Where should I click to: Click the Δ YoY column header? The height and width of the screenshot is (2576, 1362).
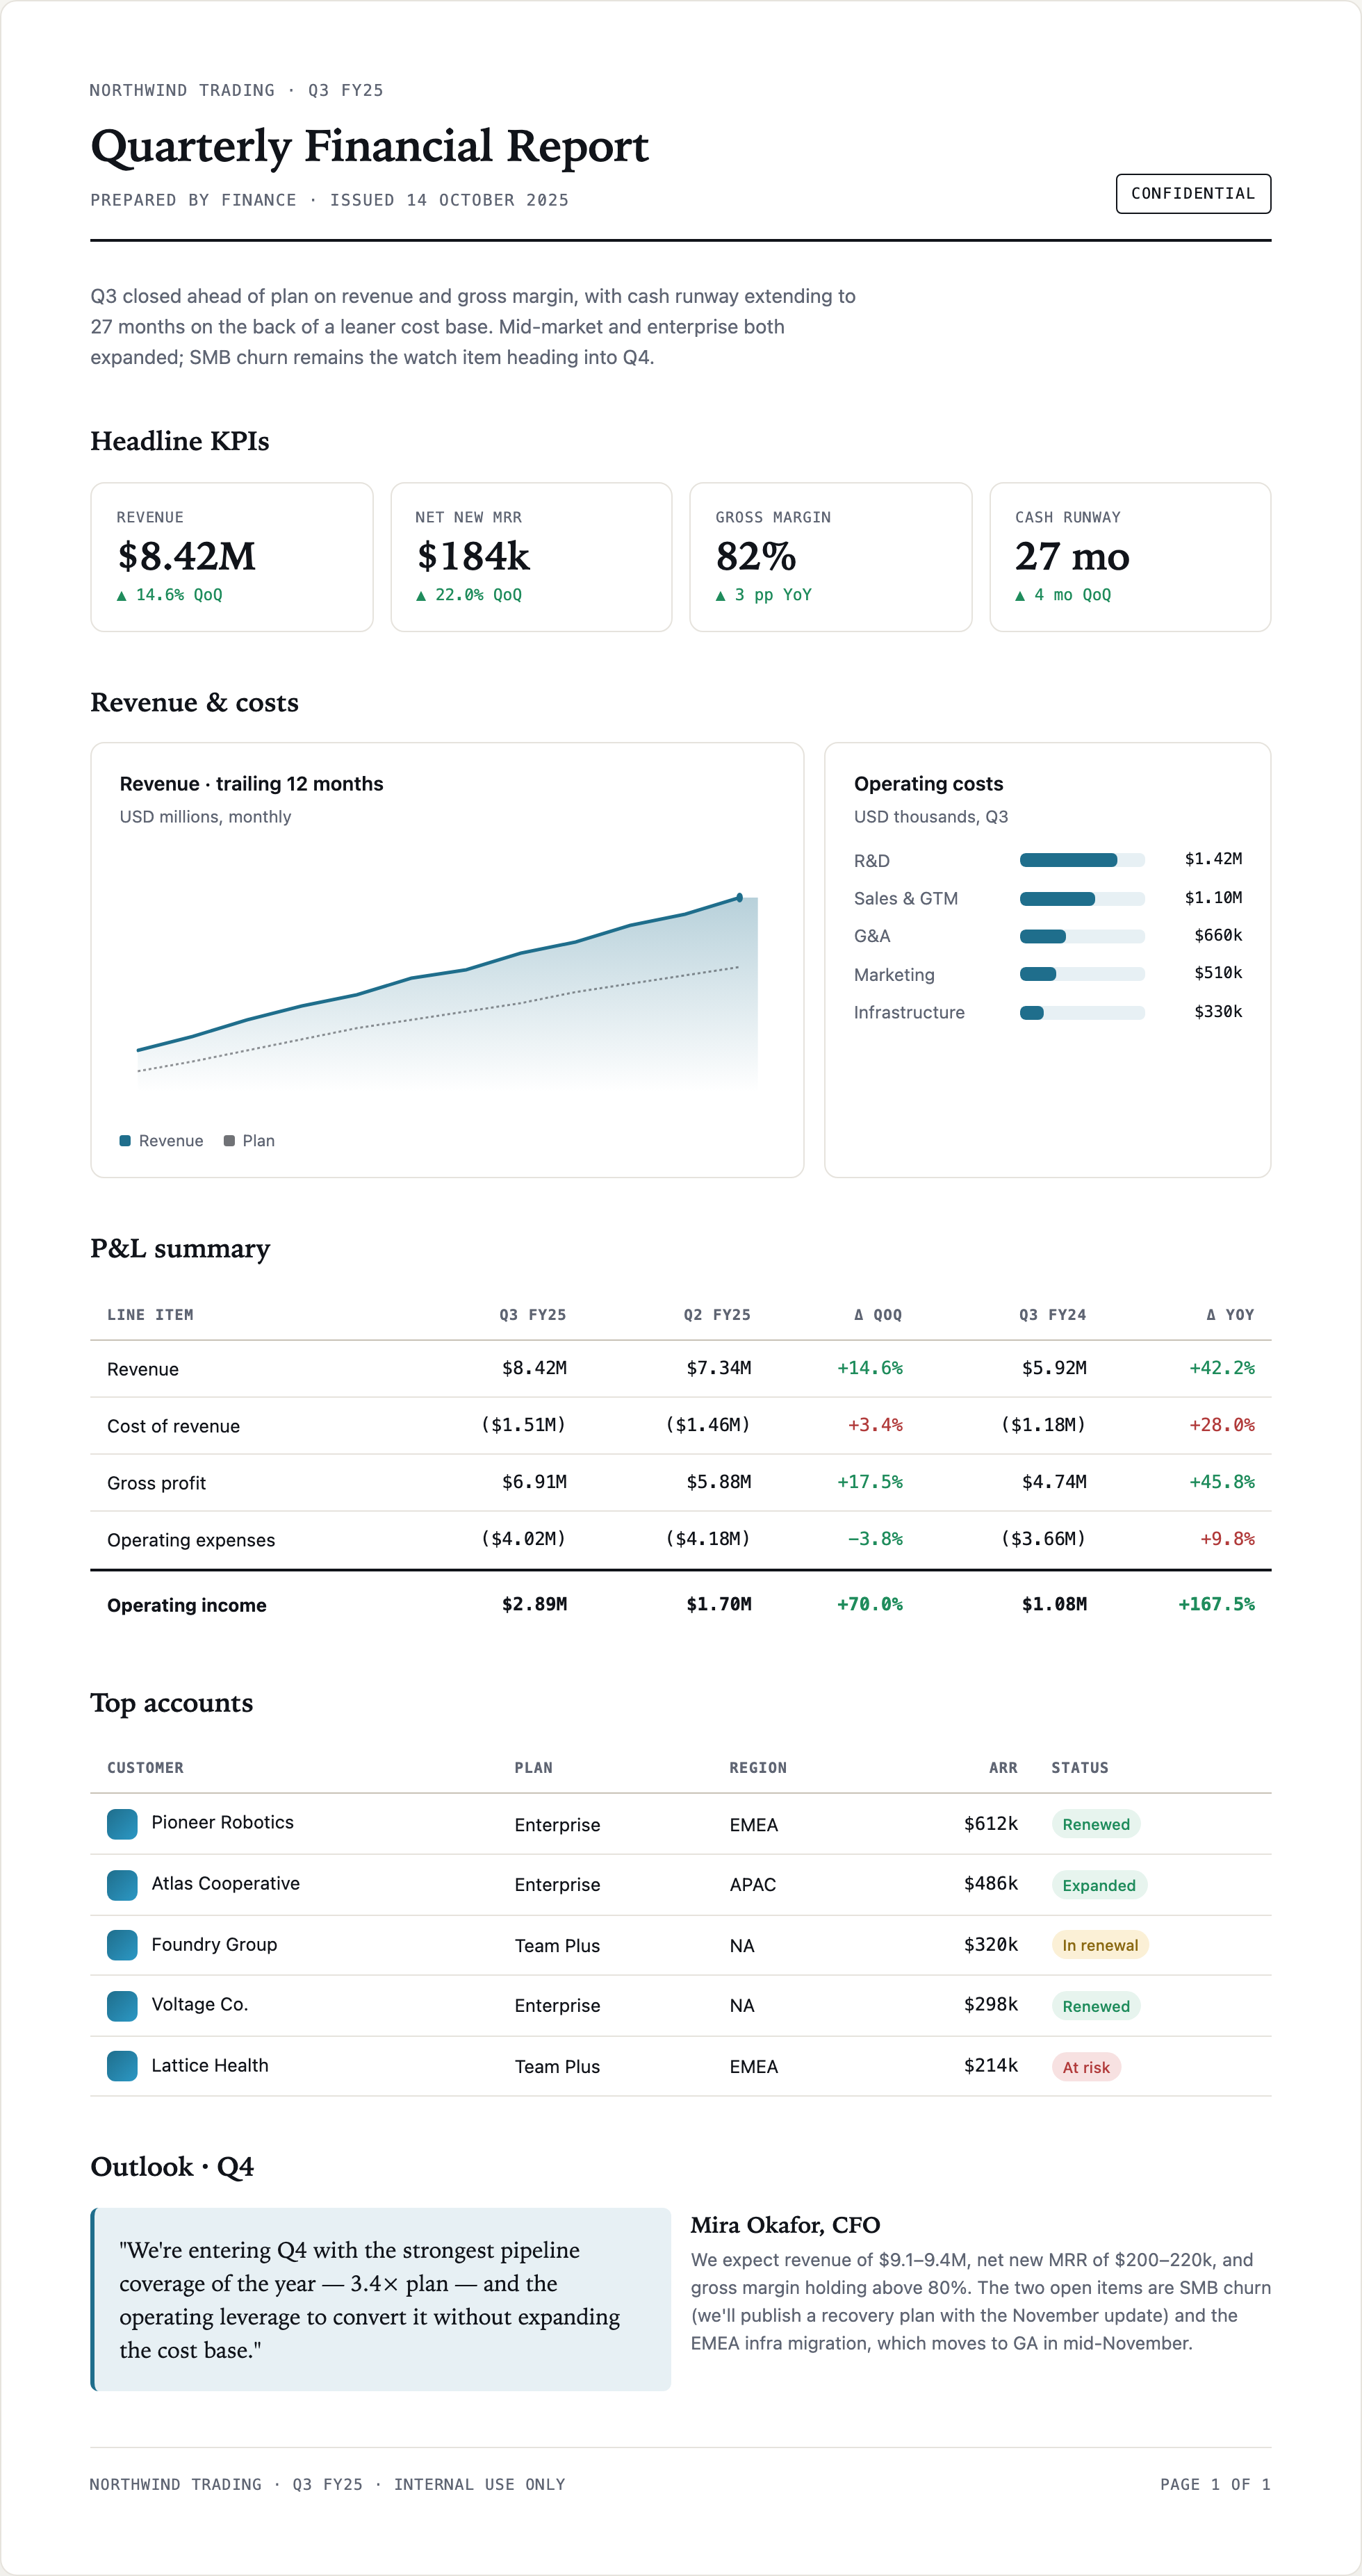1230,1315
